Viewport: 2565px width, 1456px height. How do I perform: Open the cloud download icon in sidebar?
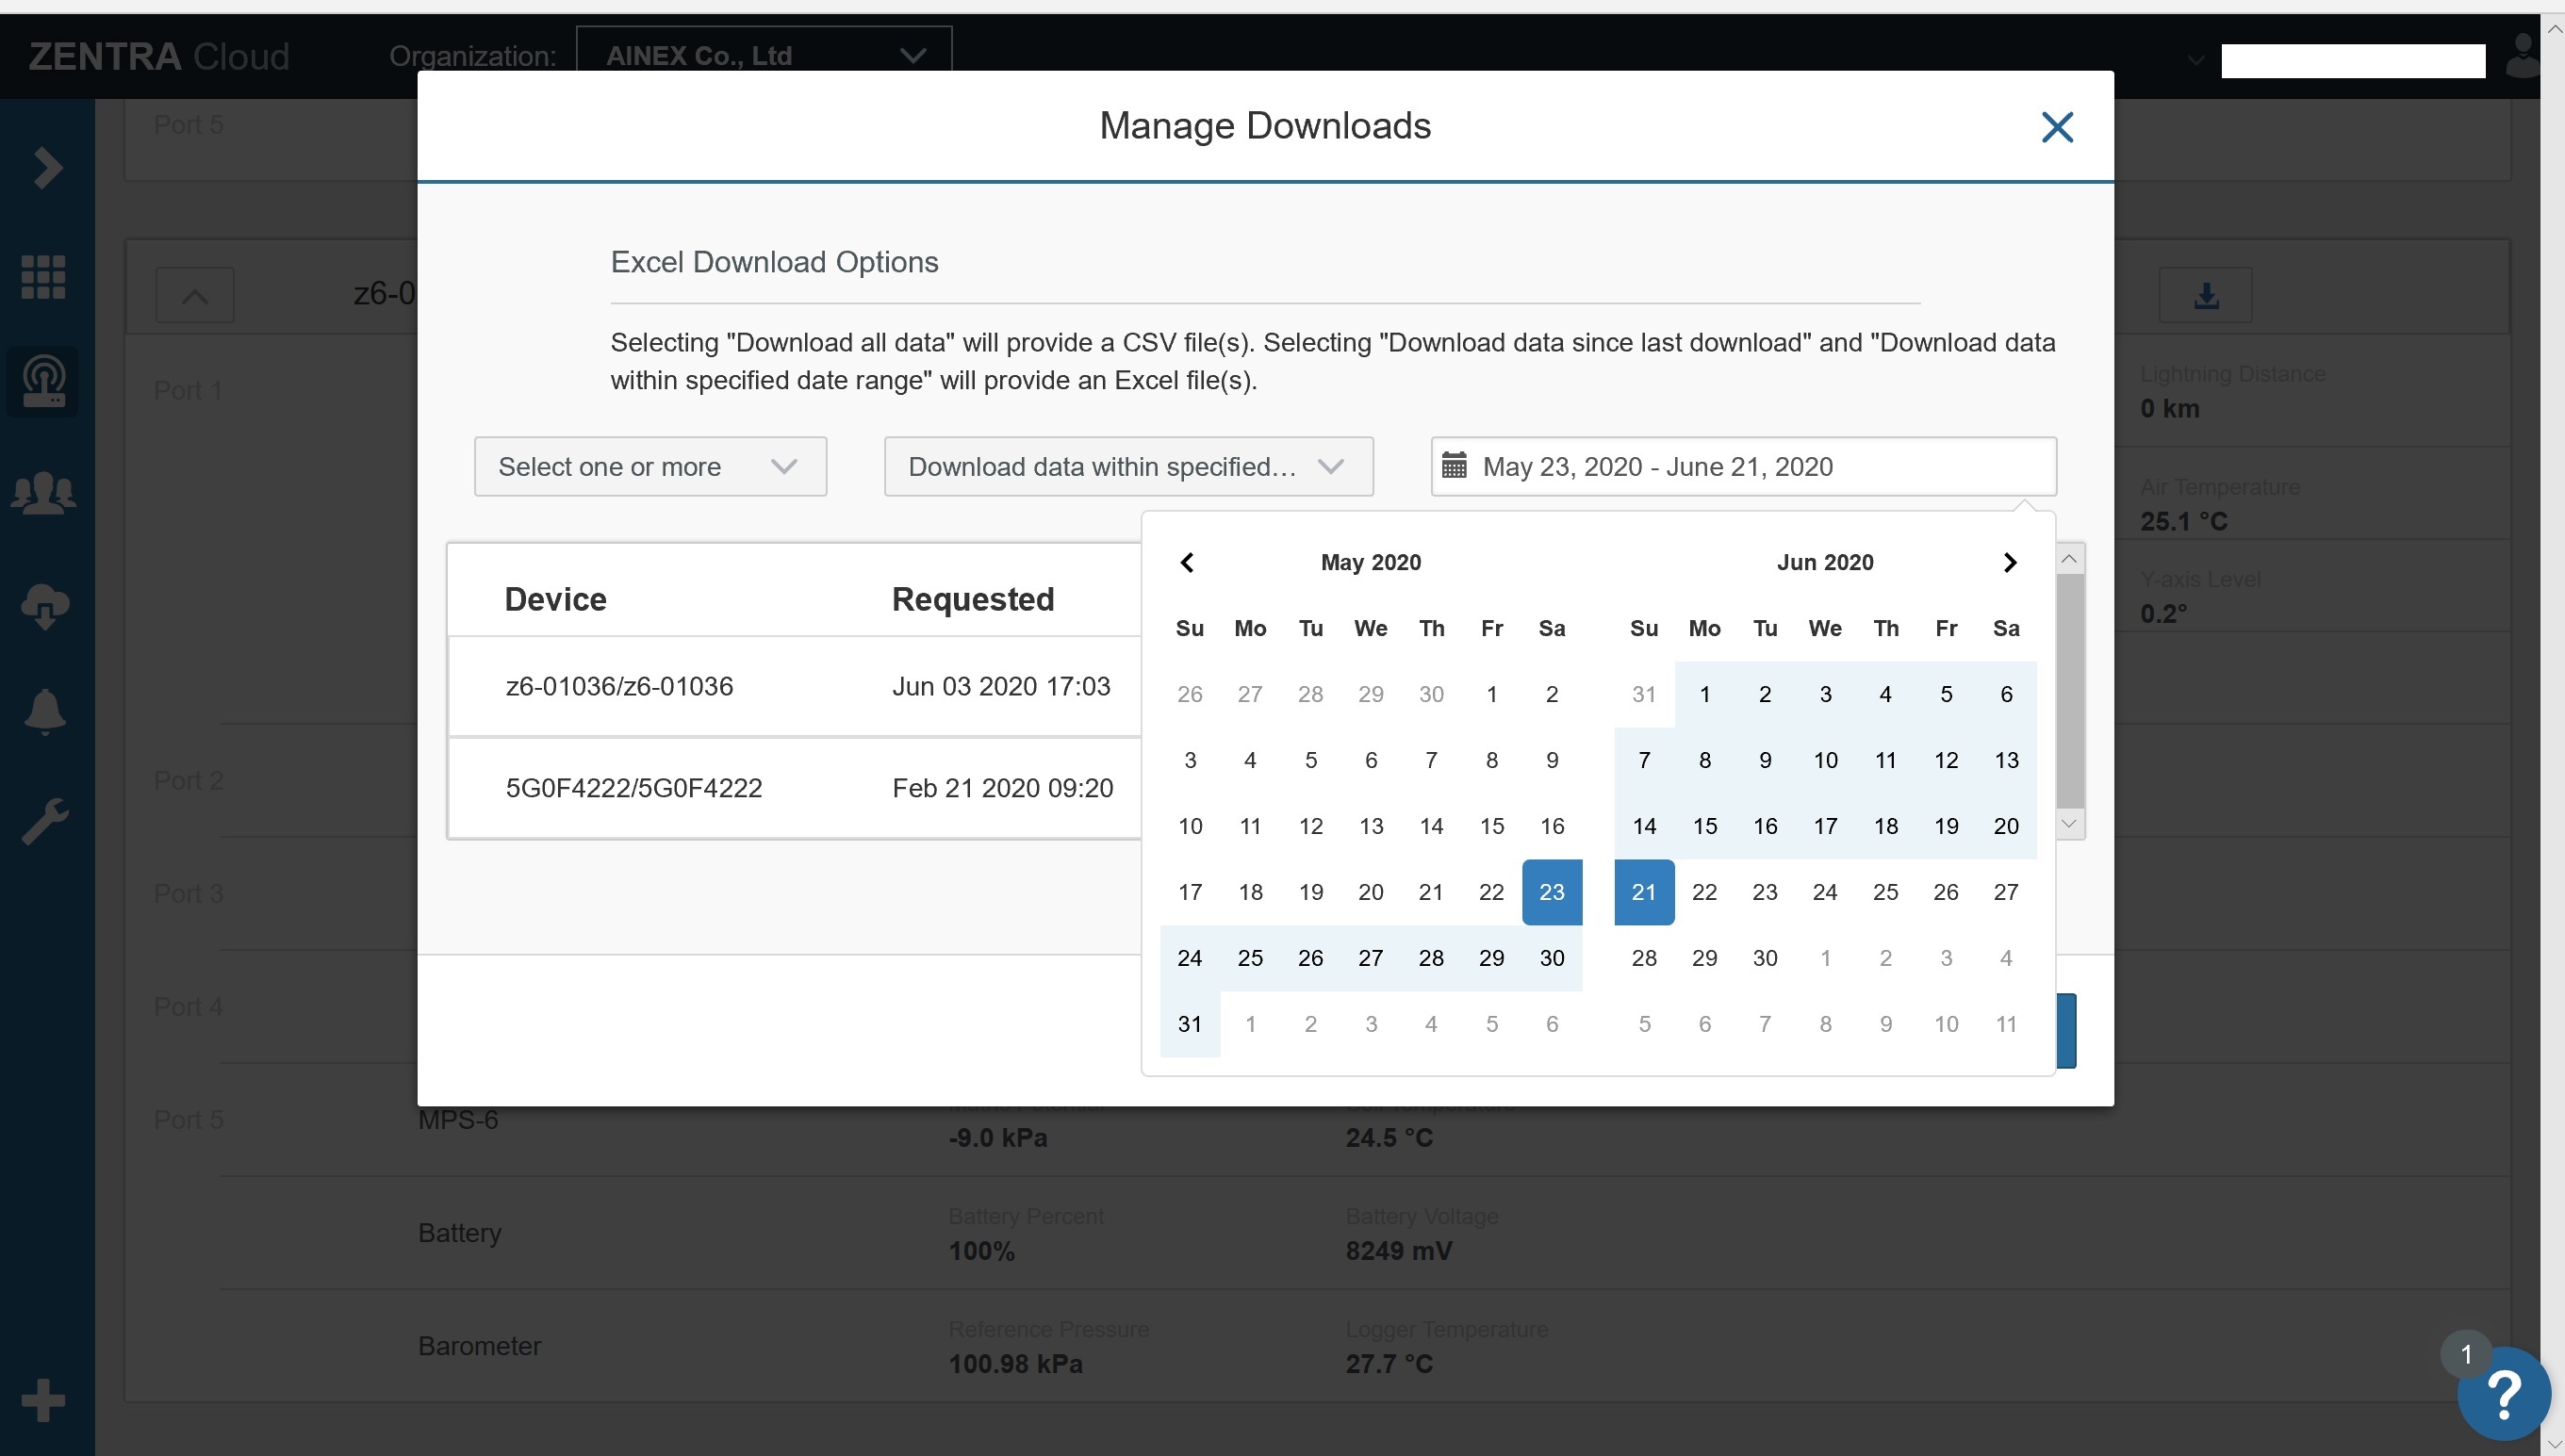pos(45,605)
